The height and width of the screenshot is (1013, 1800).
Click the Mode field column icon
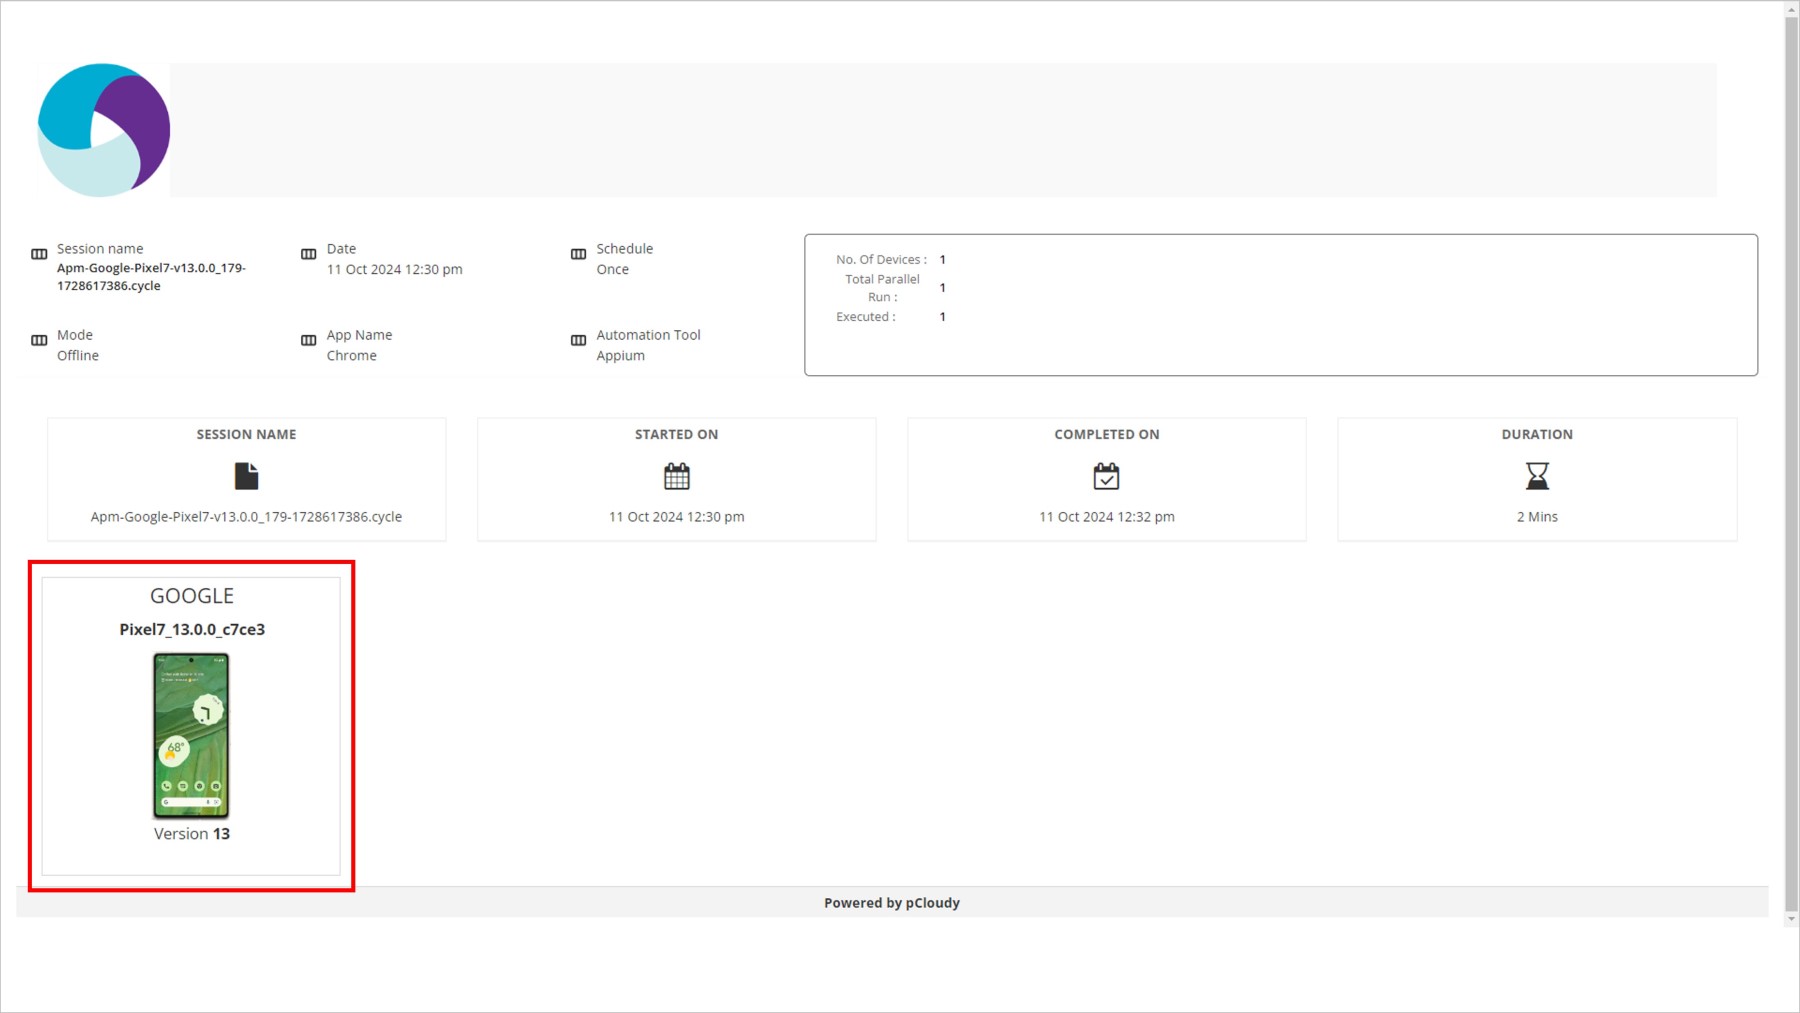click(39, 340)
